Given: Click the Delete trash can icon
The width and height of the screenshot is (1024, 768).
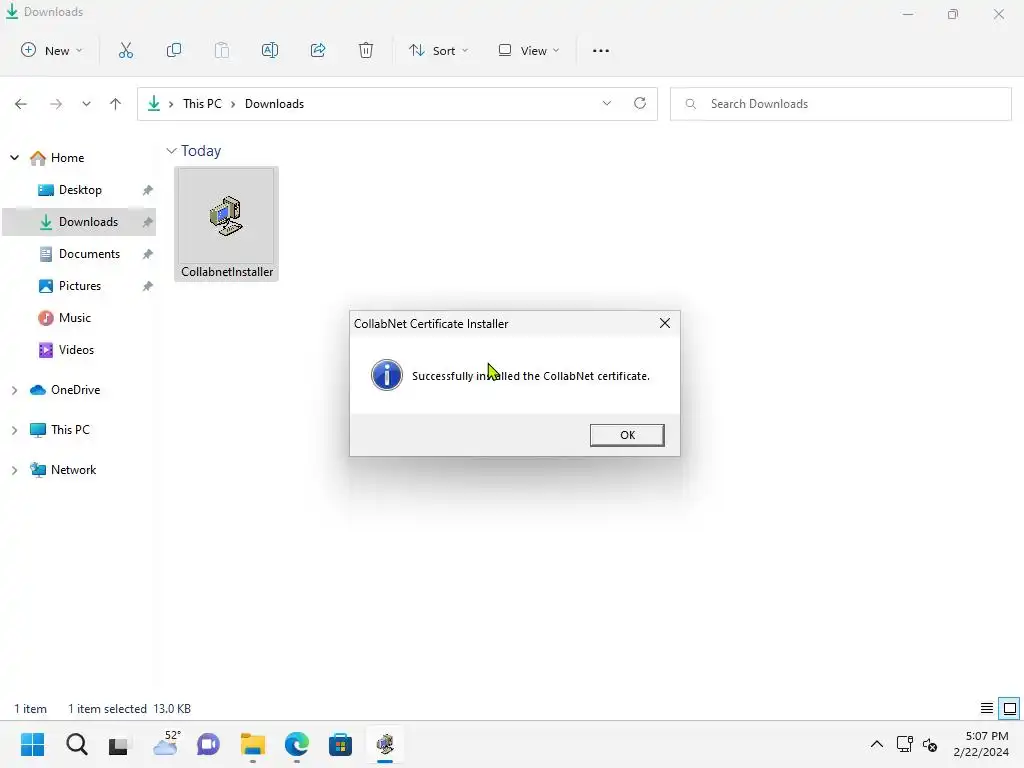Looking at the screenshot, I should tap(366, 50).
